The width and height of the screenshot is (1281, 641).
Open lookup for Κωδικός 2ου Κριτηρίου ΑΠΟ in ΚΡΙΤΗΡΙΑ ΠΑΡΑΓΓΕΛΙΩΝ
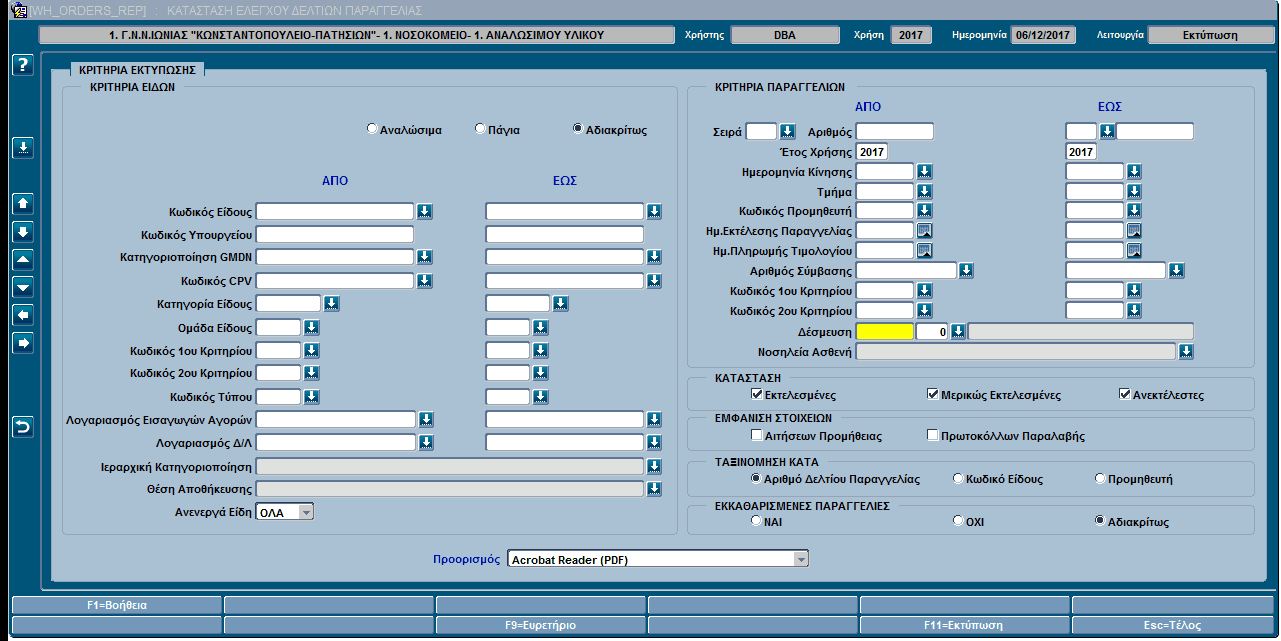coord(925,311)
